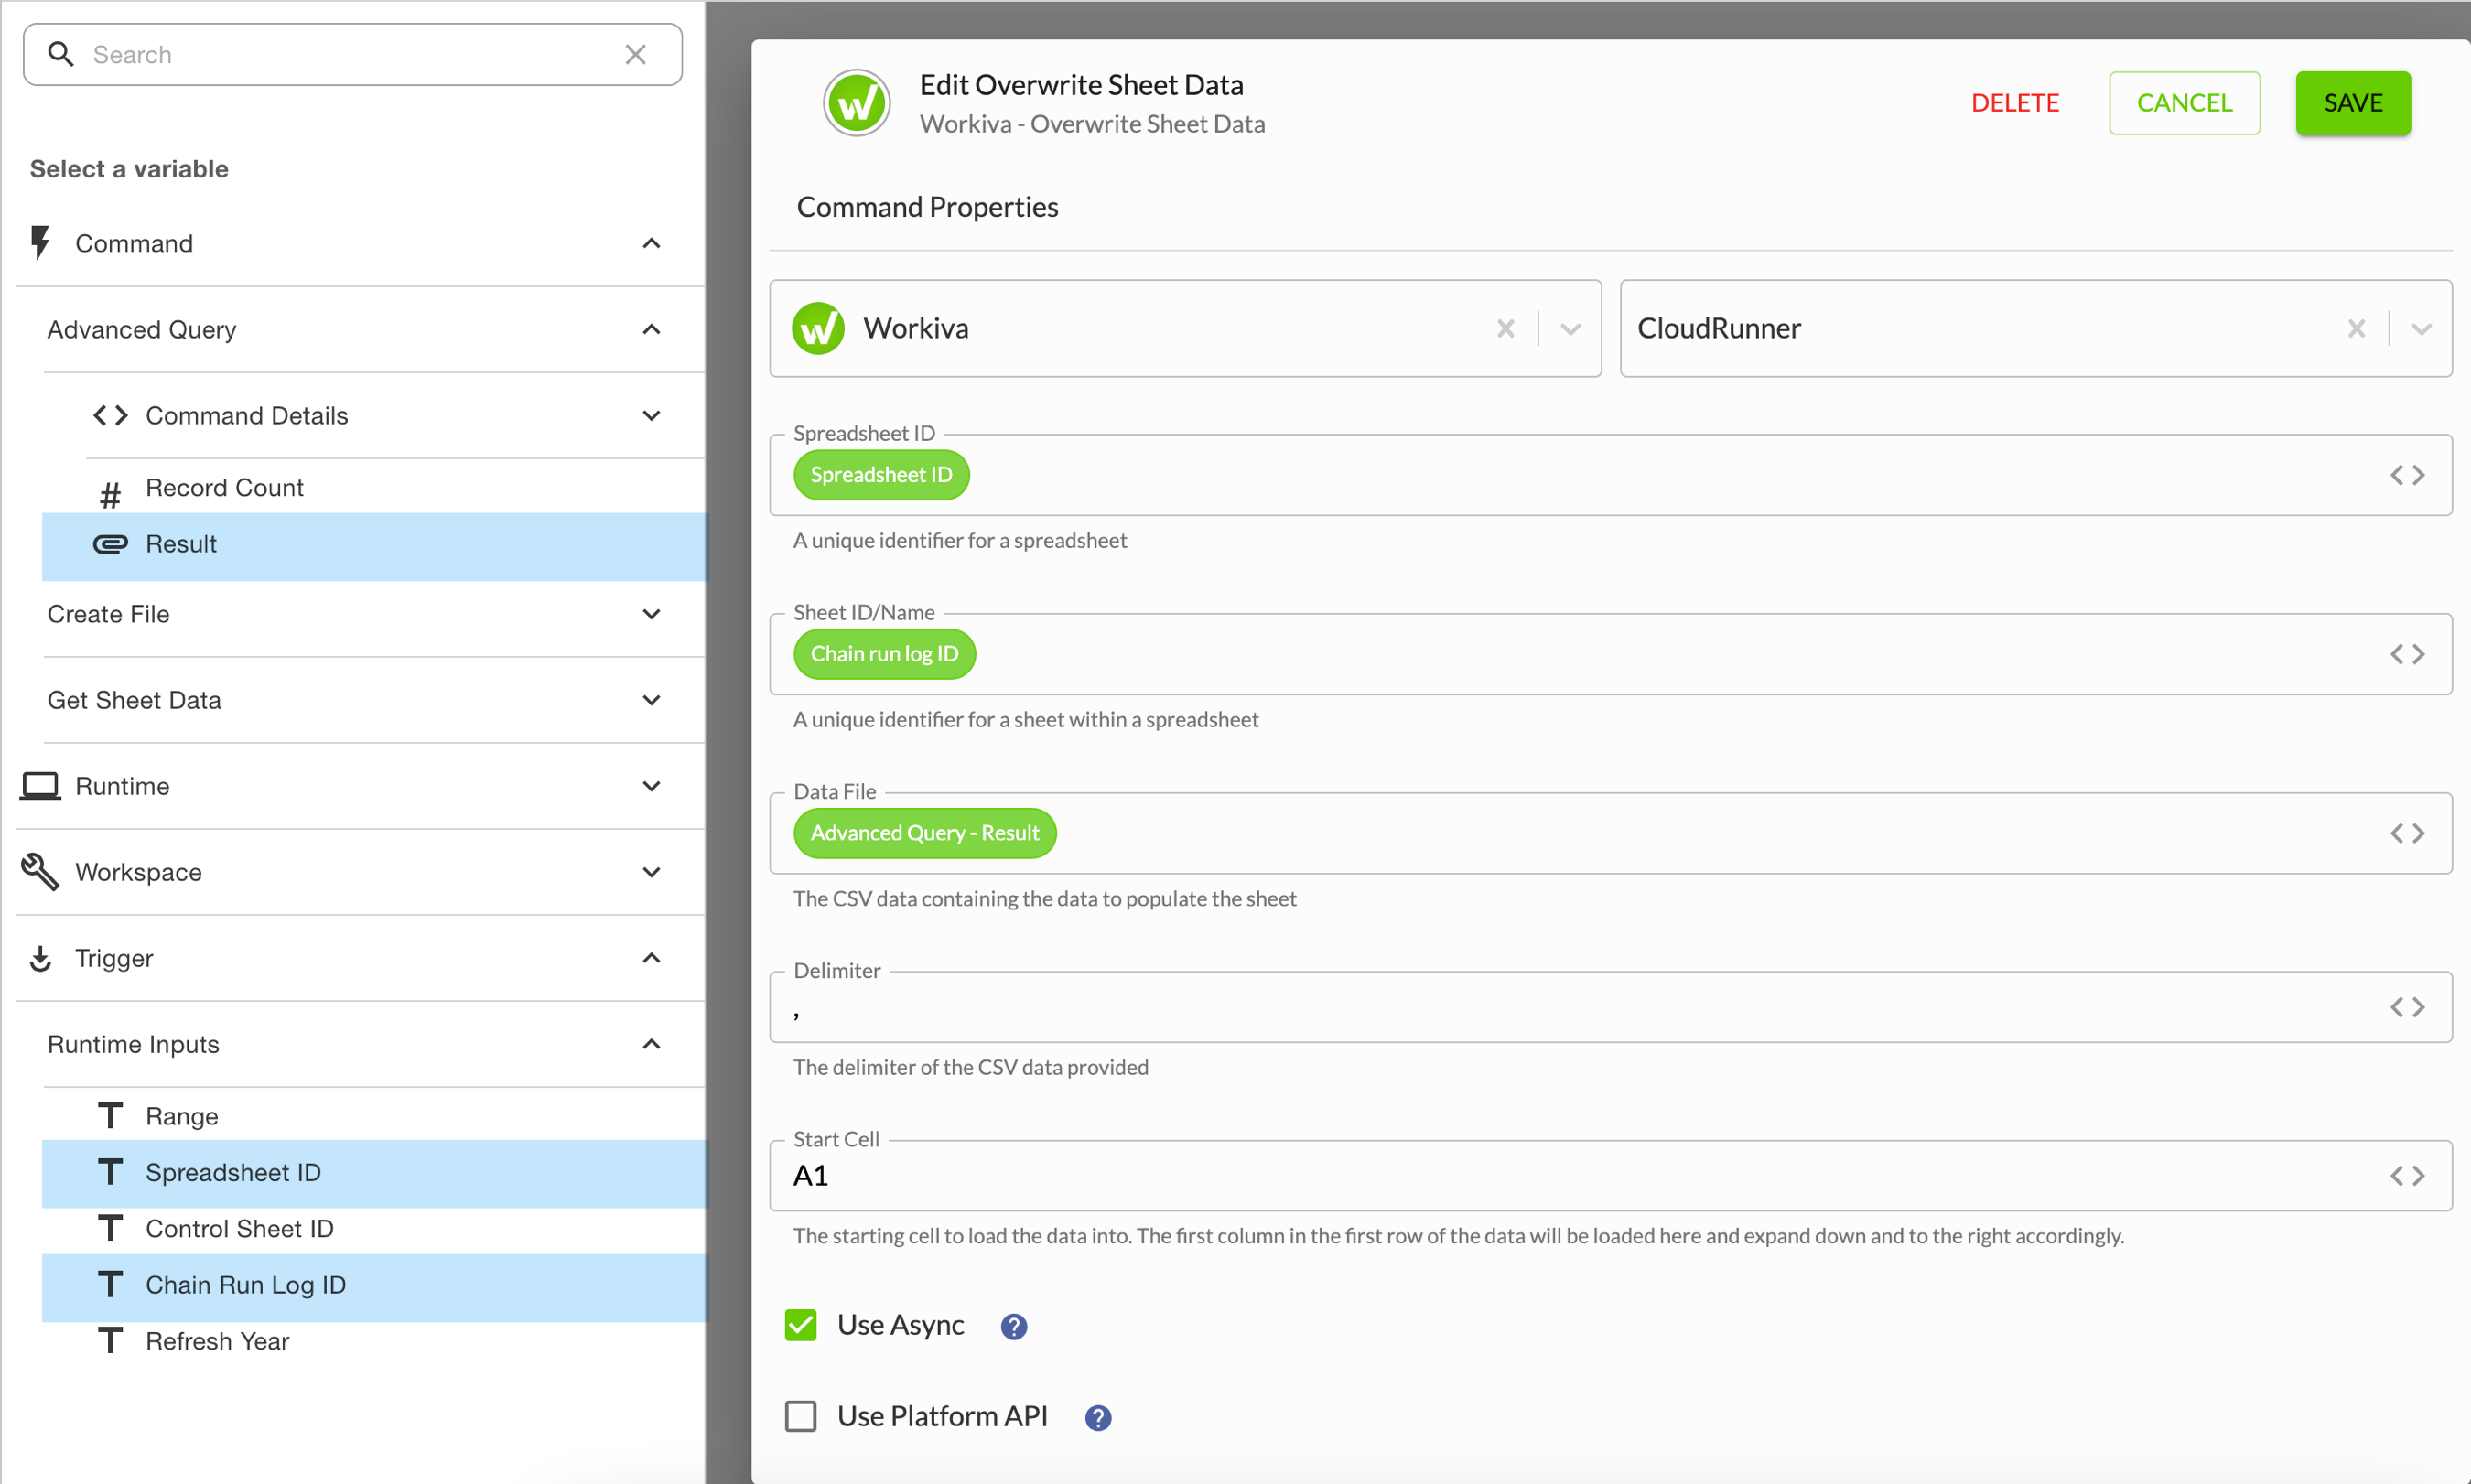This screenshot has height=1484, width=2471.
Task: Select the Chain Run Log ID variable
Action: [x=245, y=1285]
